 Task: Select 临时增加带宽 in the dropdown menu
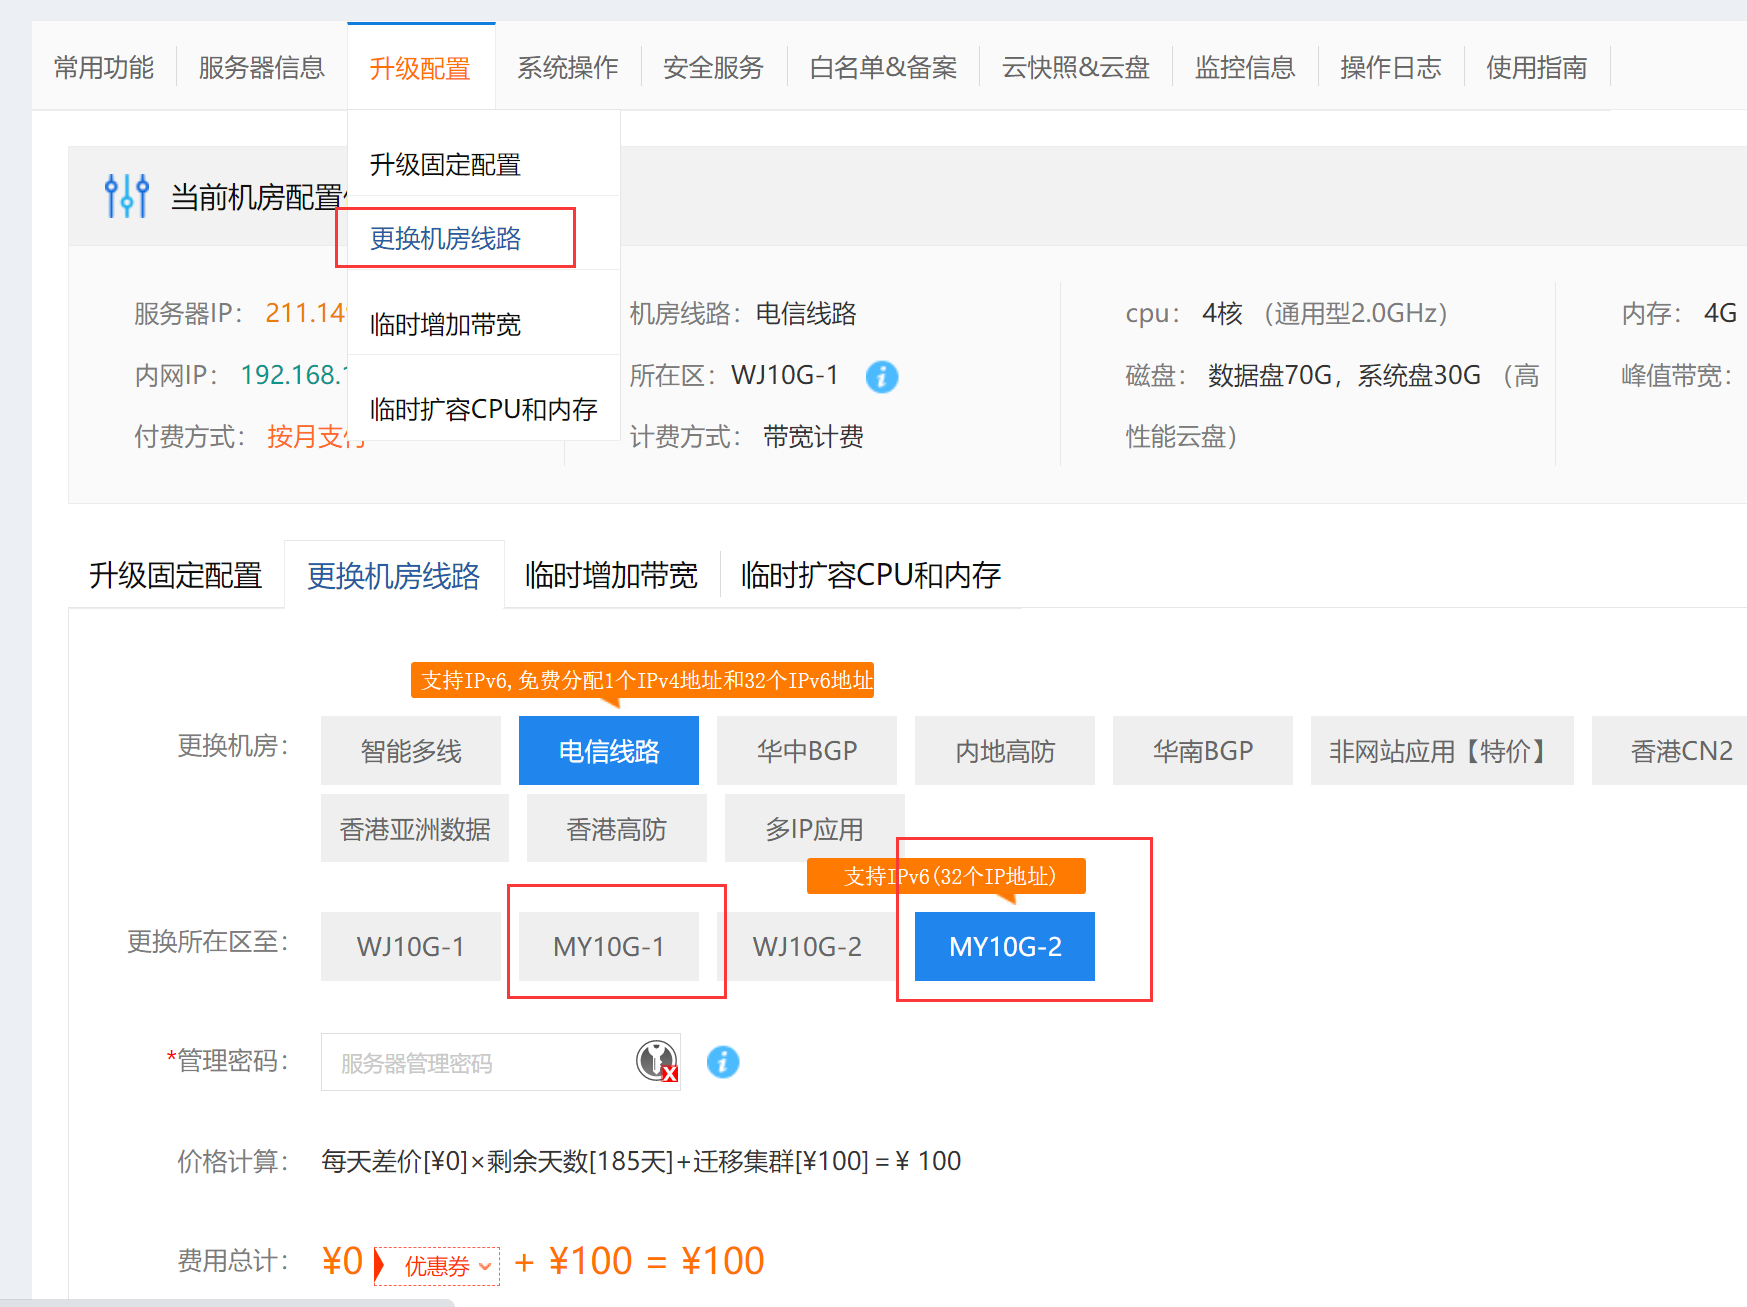pyautogui.click(x=446, y=325)
